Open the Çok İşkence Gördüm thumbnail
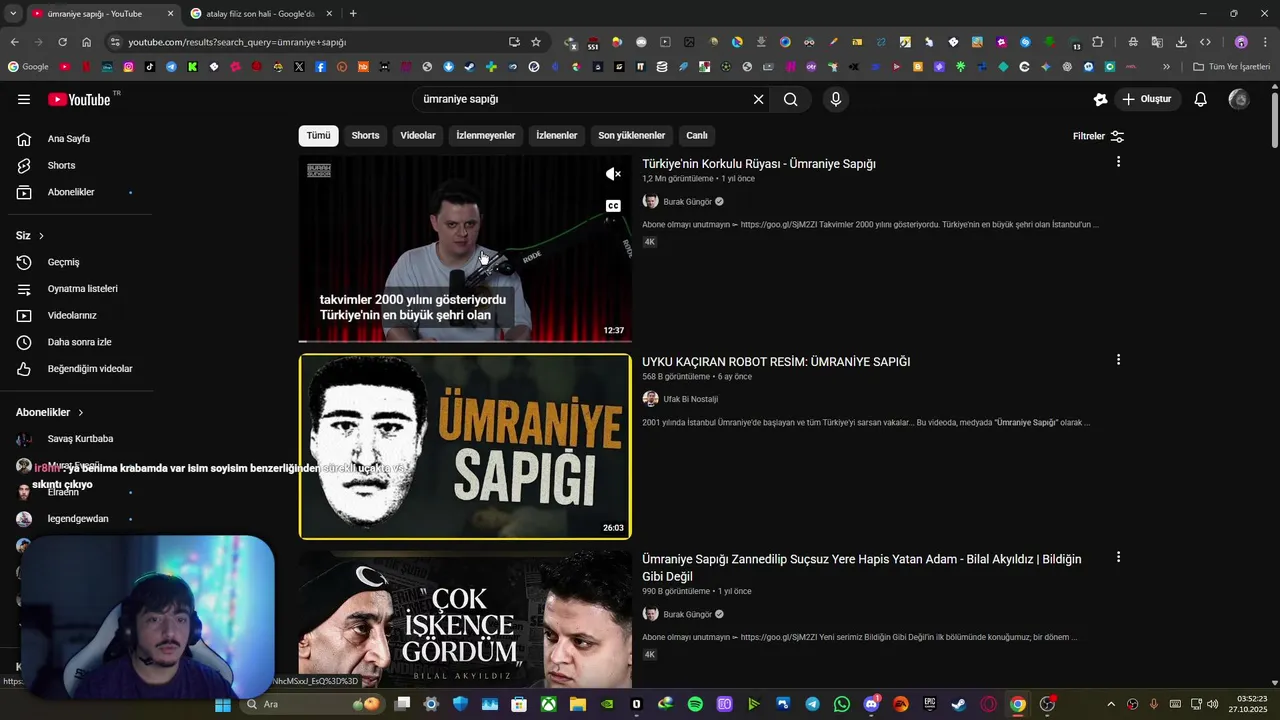 pyautogui.click(x=465, y=618)
